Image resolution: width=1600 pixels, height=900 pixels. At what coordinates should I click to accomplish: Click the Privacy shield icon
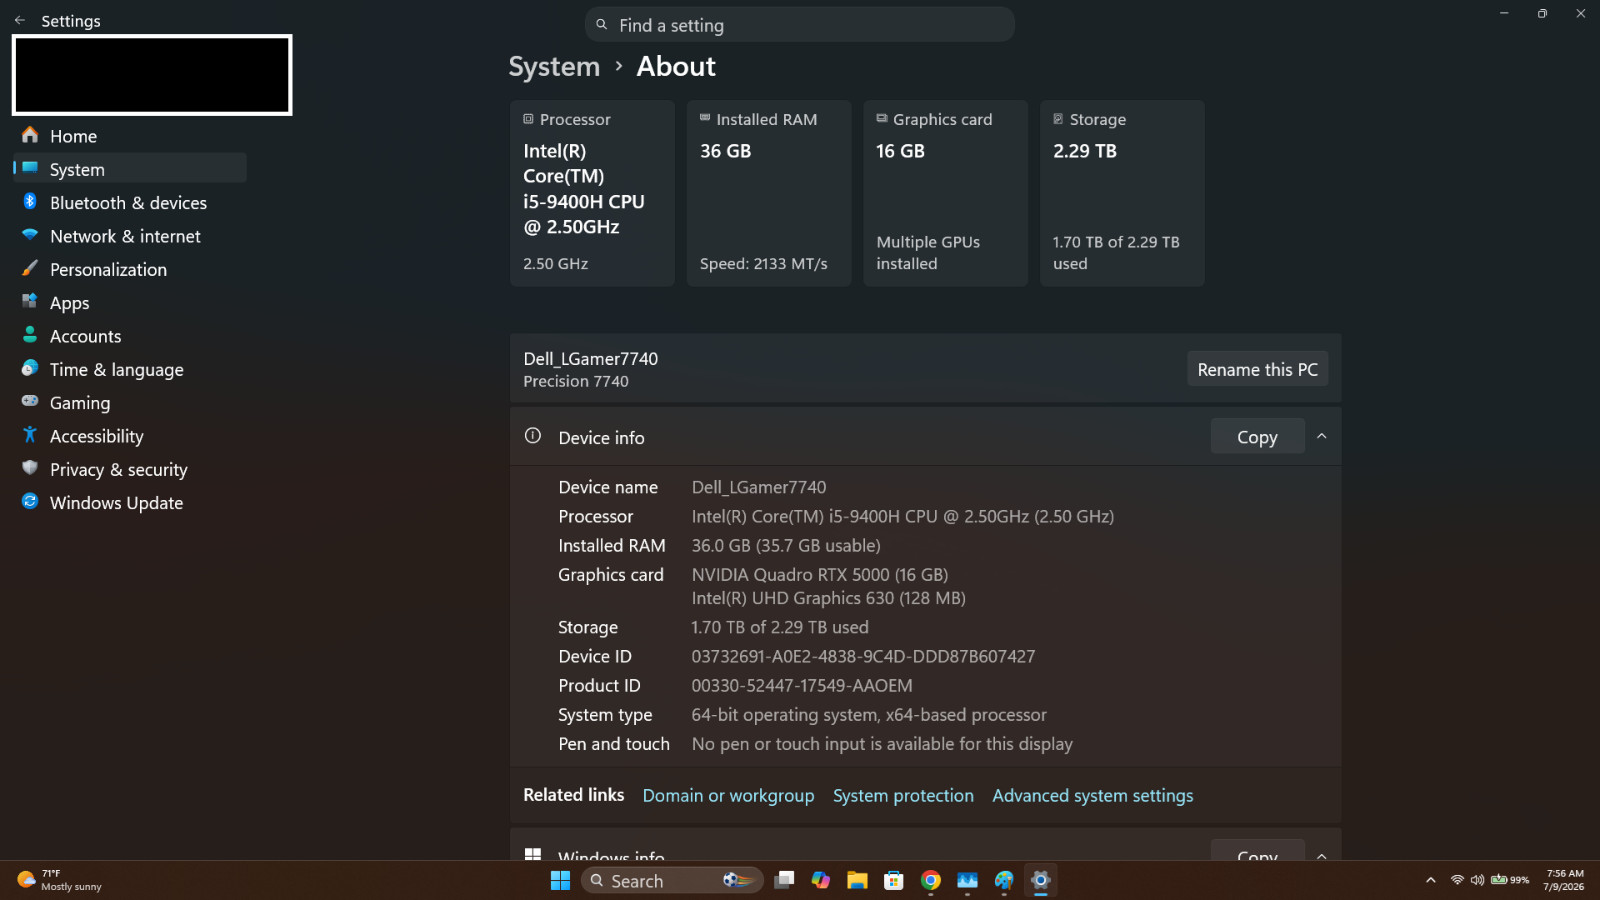coord(30,468)
